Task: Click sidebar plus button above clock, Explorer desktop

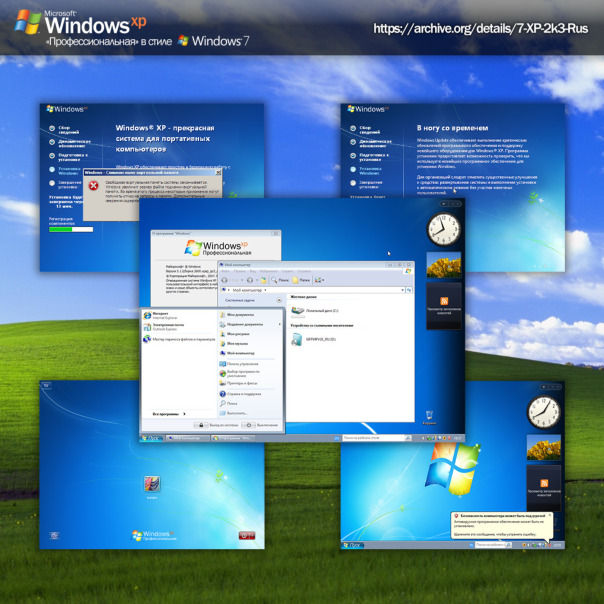Action: click(444, 204)
